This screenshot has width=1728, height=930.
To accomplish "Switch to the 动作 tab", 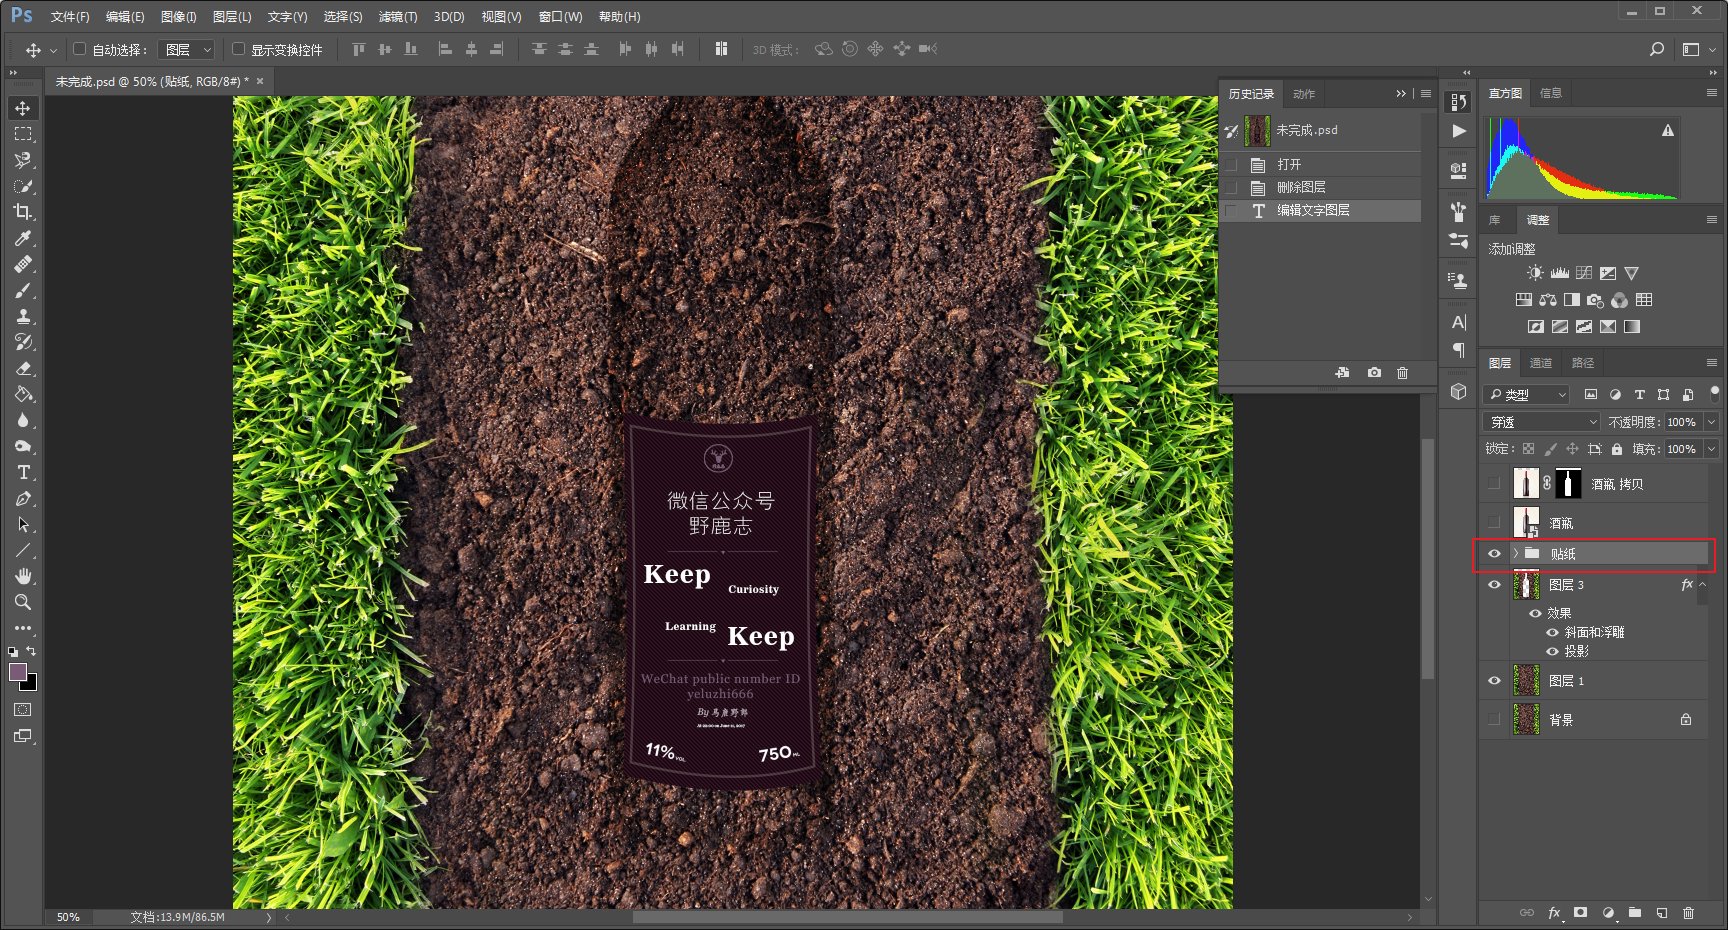I will (x=1304, y=94).
